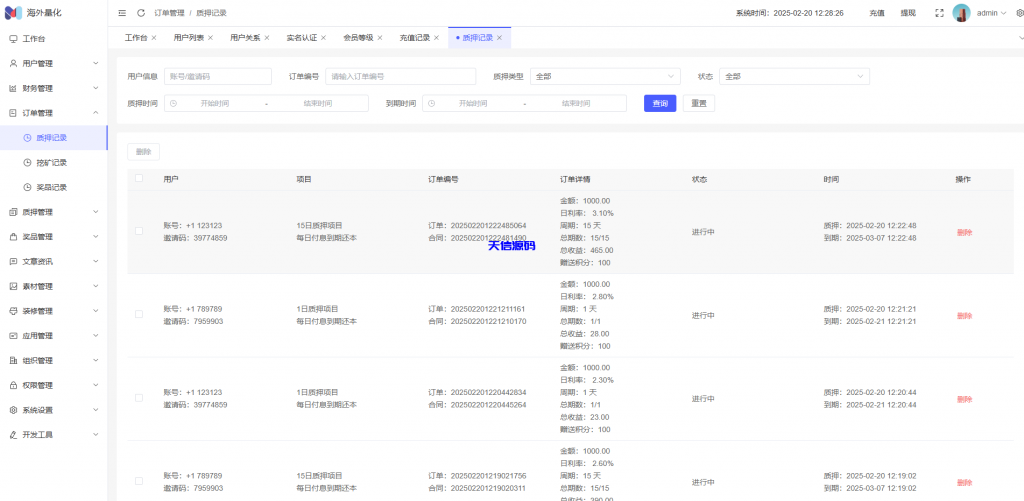This screenshot has width=1024, height=501.
Task: Delete the order 202502201222485064 row
Action: (964, 232)
